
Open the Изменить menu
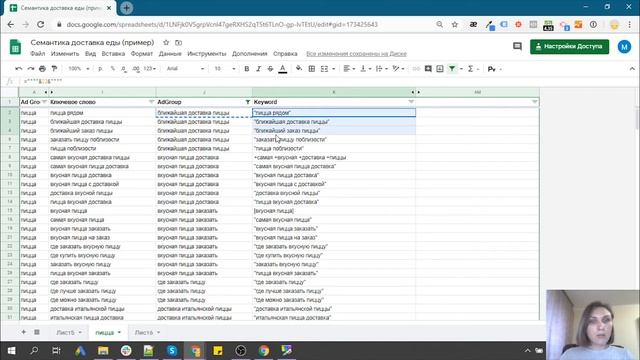65,53
